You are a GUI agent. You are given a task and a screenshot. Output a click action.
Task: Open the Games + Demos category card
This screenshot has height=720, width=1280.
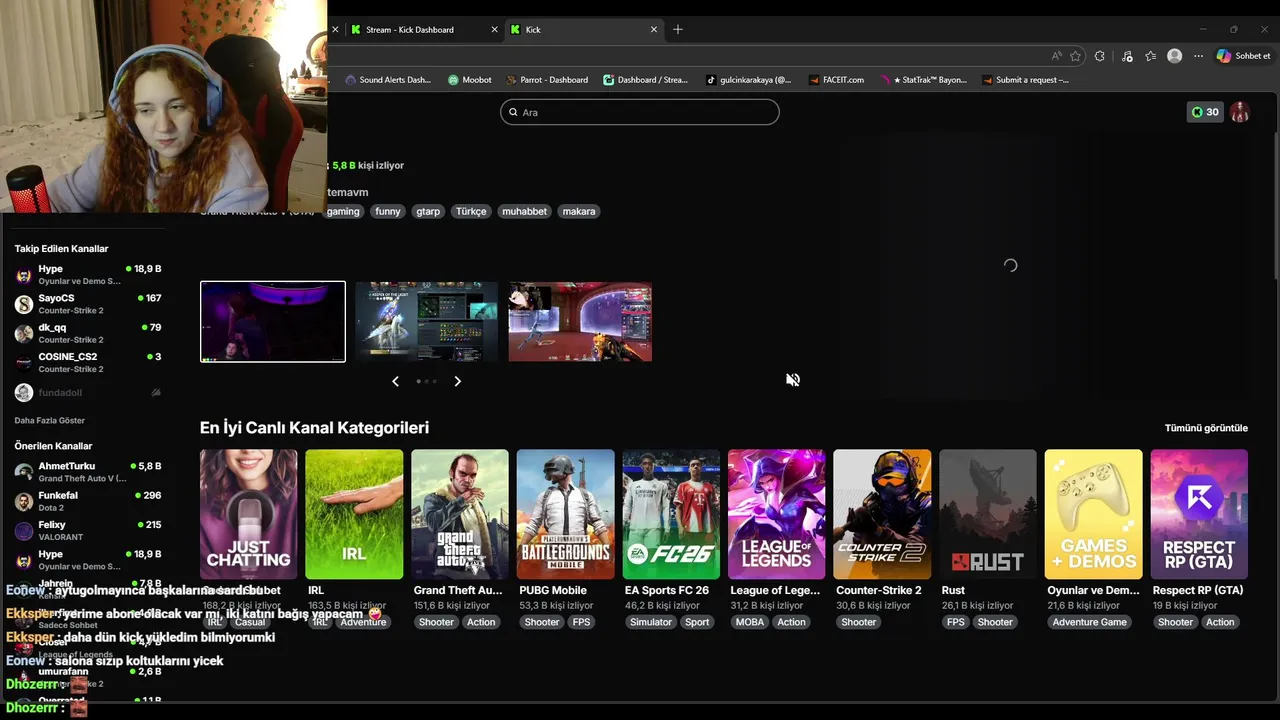coord(1094,514)
